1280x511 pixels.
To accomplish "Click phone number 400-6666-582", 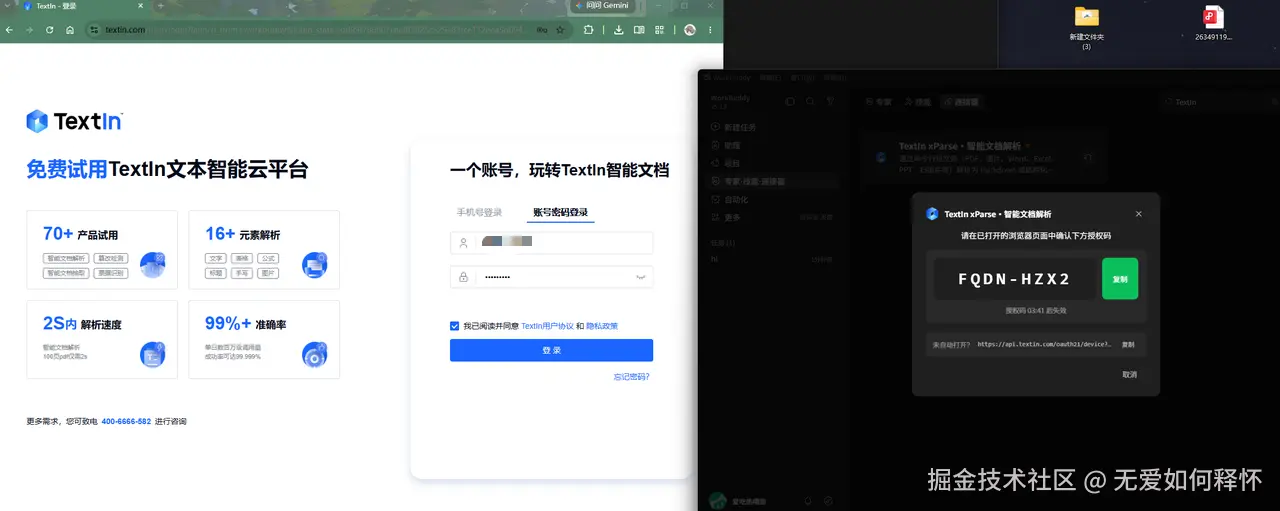I will pyautogui.click(x=126, y=421).
